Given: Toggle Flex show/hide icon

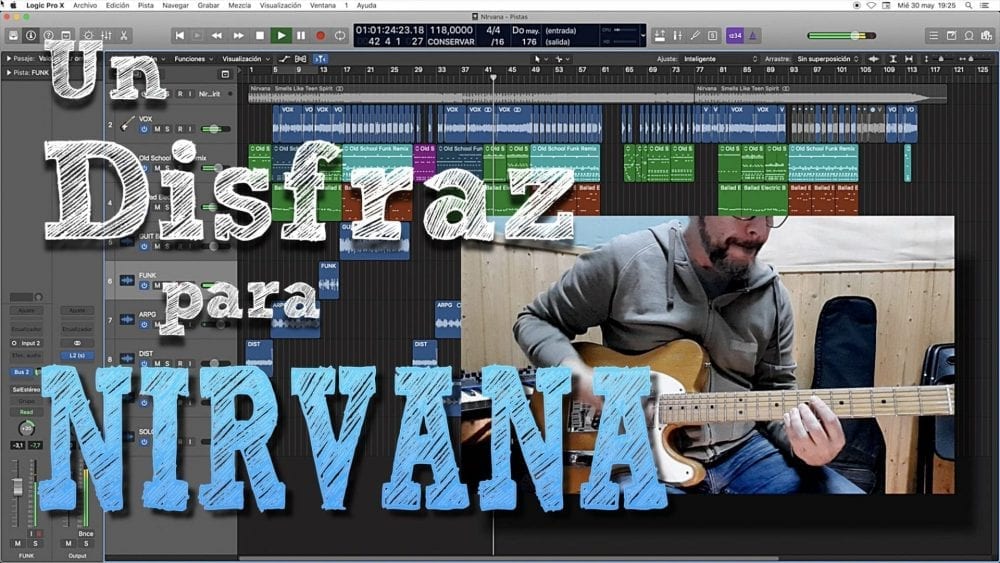Looking at the screenshot, I should tap(300, 59).
